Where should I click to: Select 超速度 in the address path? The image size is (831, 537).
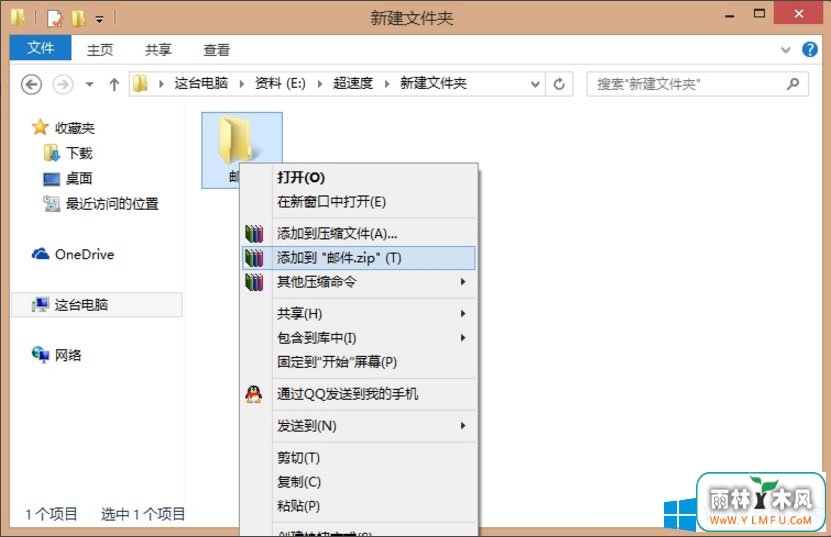coord(353,83)
